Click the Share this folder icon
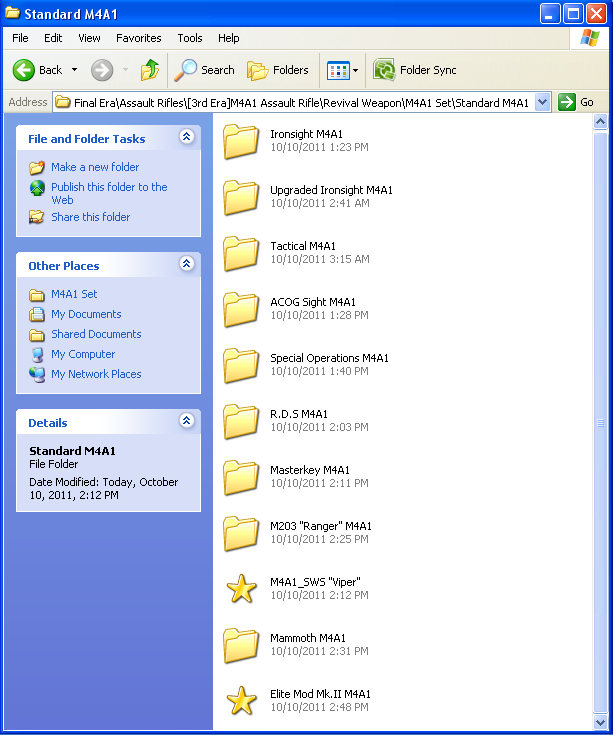Image resolution: width=613 pixels, height=735 pixels. 37,217
